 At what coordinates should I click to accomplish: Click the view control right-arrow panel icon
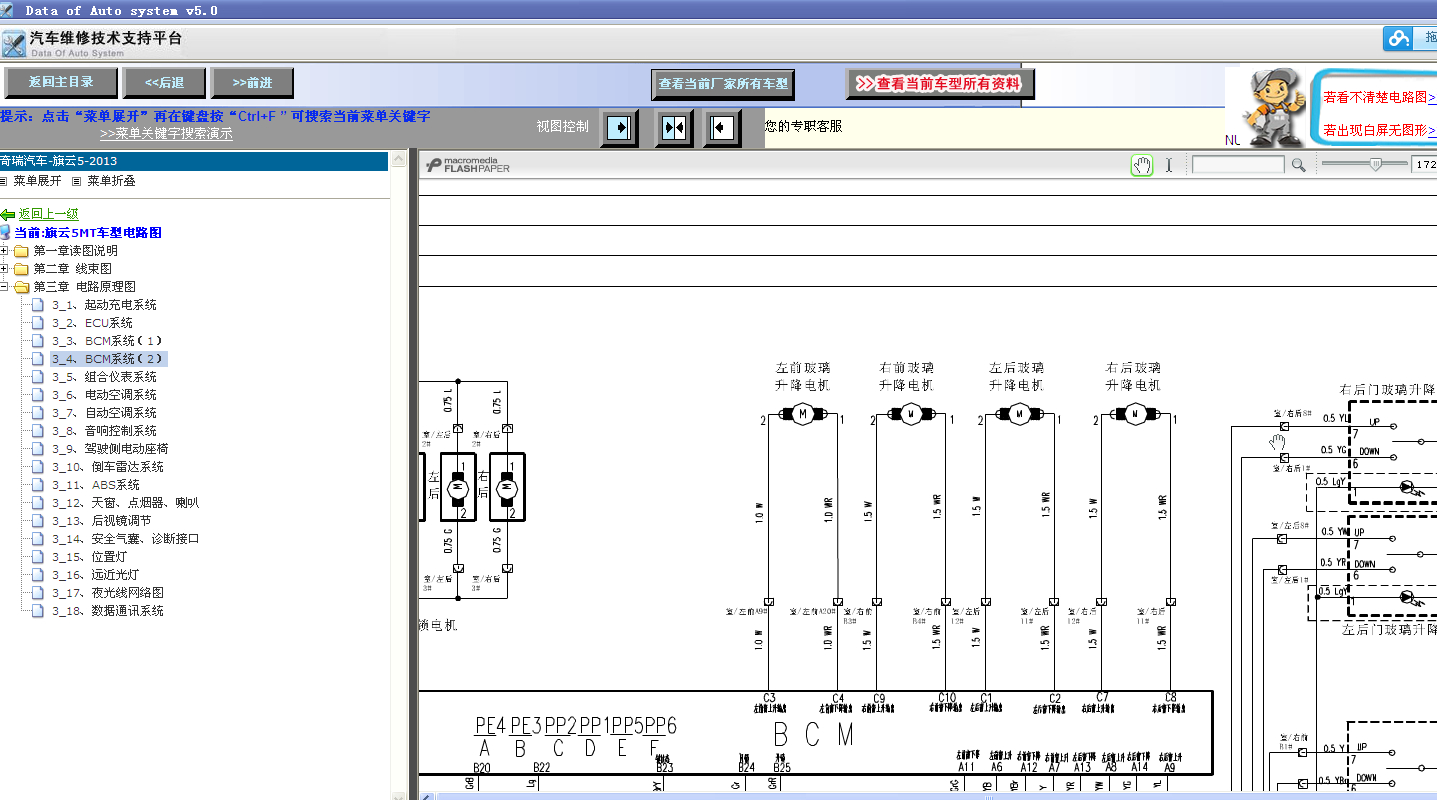pos(620,128)
